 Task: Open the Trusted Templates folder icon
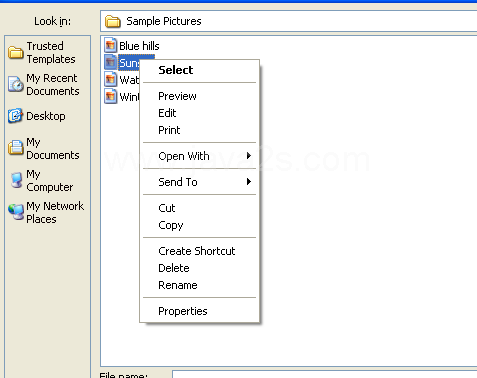(15, 53)
